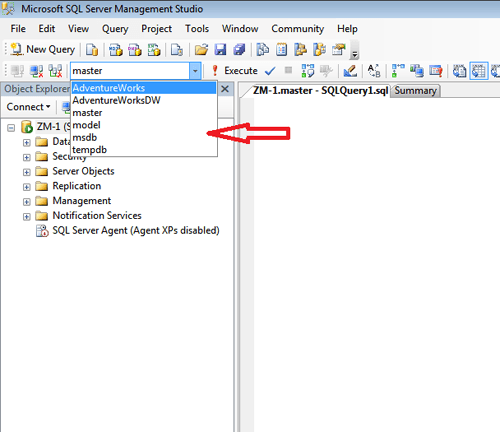The height and width of the screenshot is (432, 500).
Task: Click the database combo box arrow
Action: coord(195,71)
